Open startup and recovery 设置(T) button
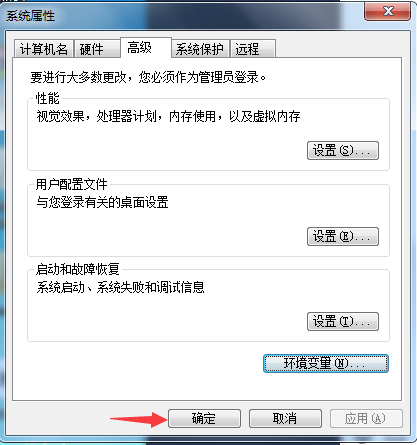The width and height of the screenshot is (417, 445). (x=343, y=321)
